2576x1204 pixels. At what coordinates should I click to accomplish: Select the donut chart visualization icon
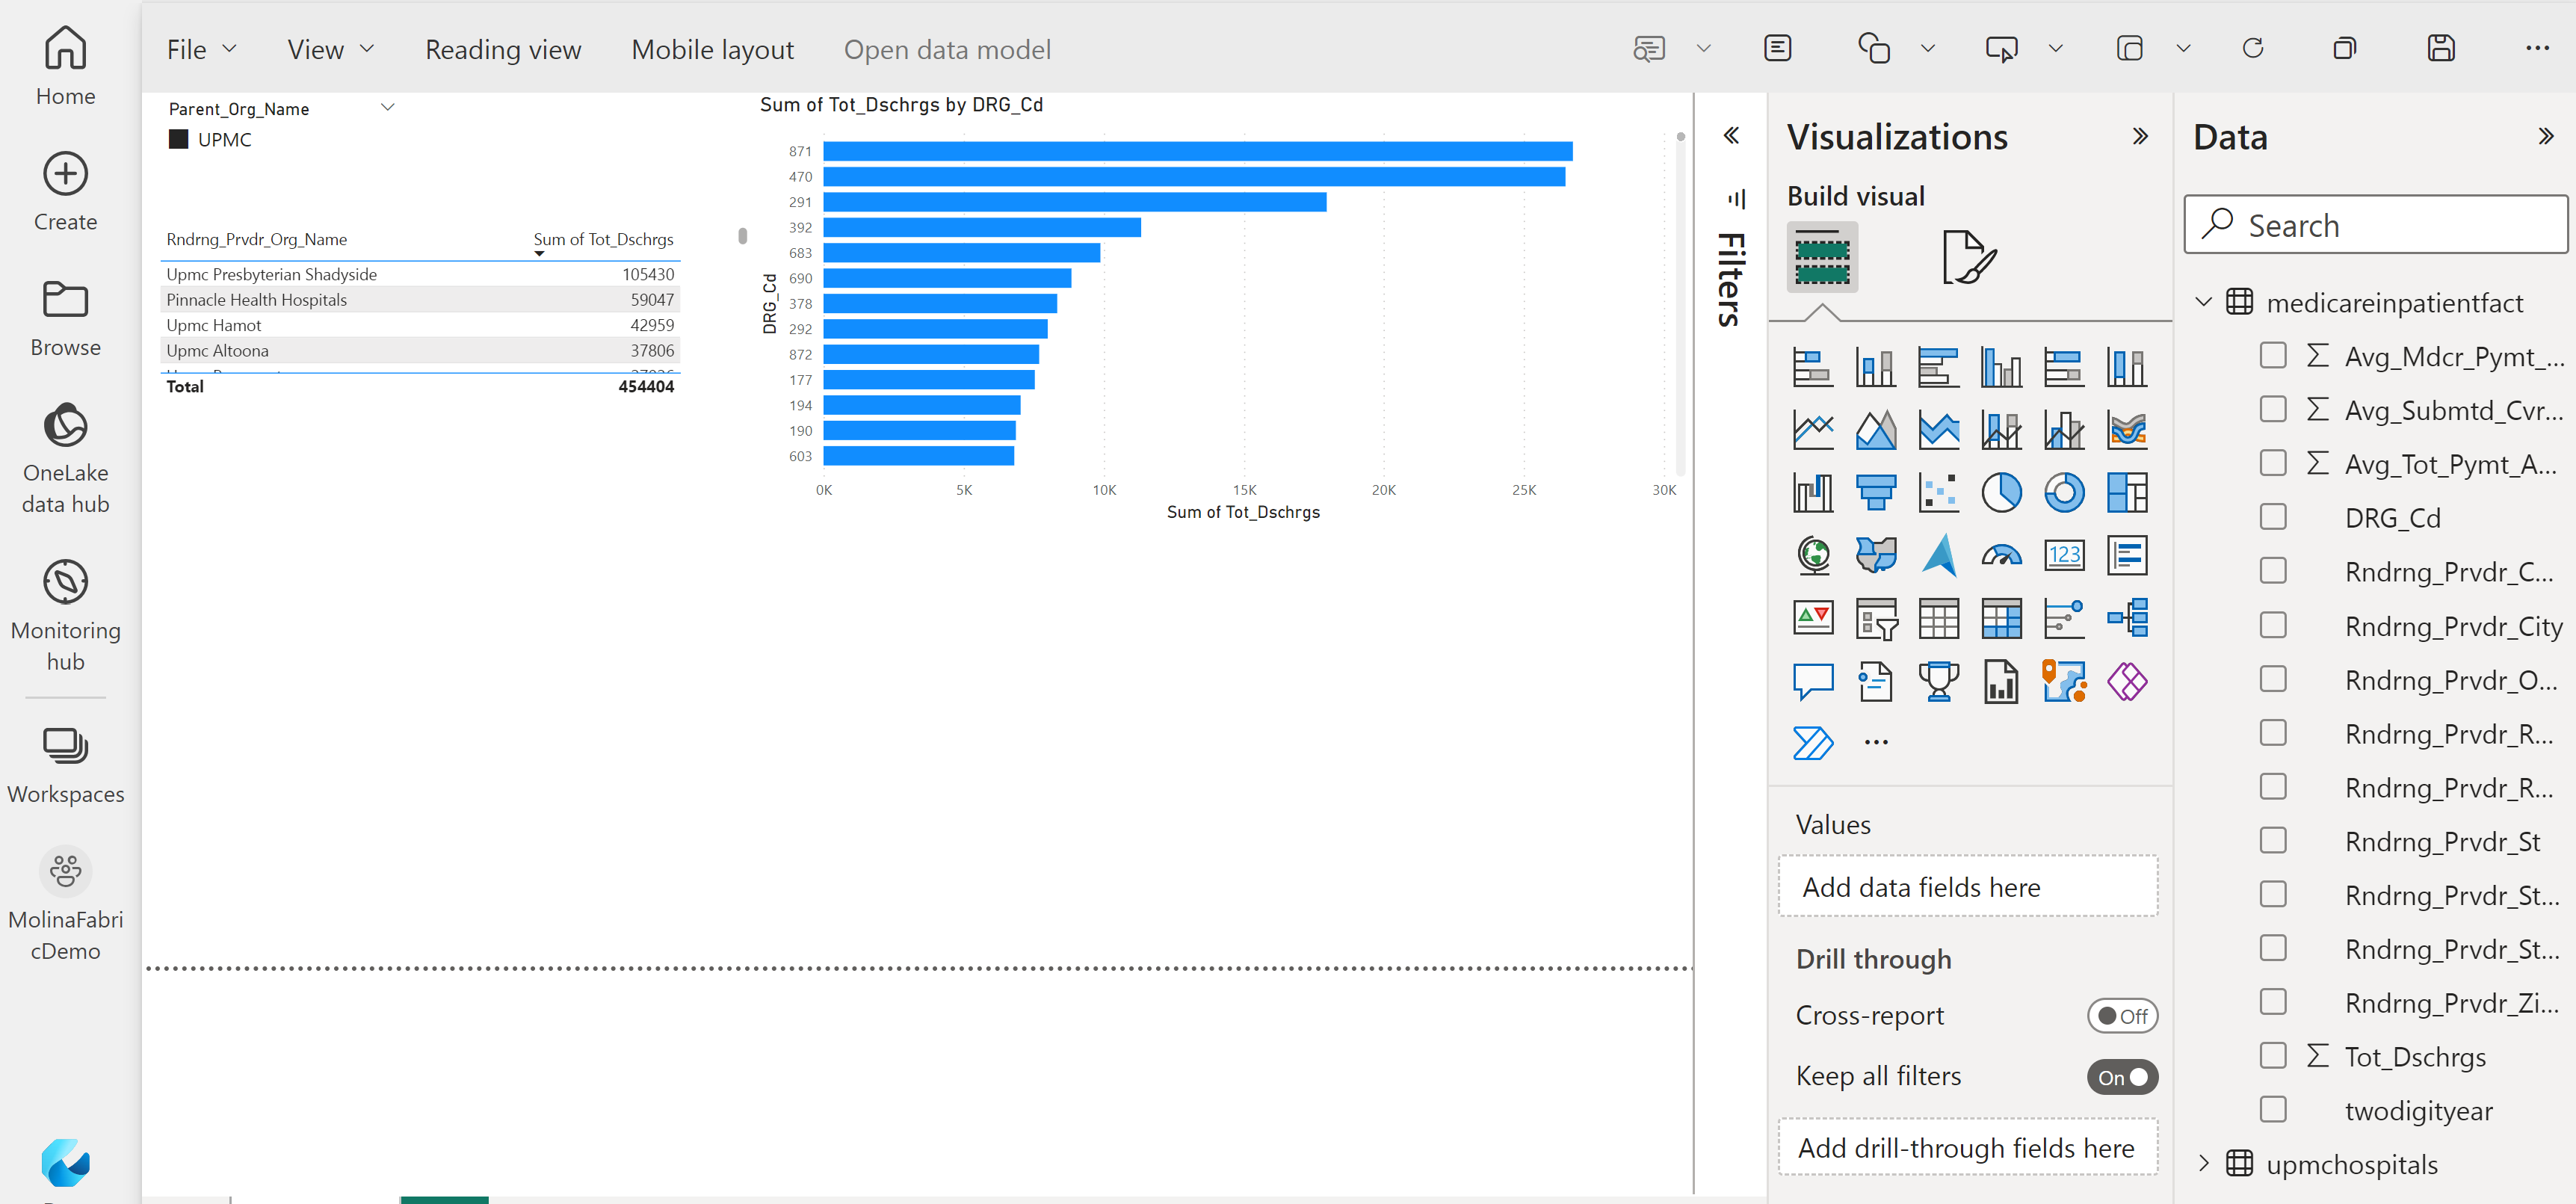point(2064,493)
